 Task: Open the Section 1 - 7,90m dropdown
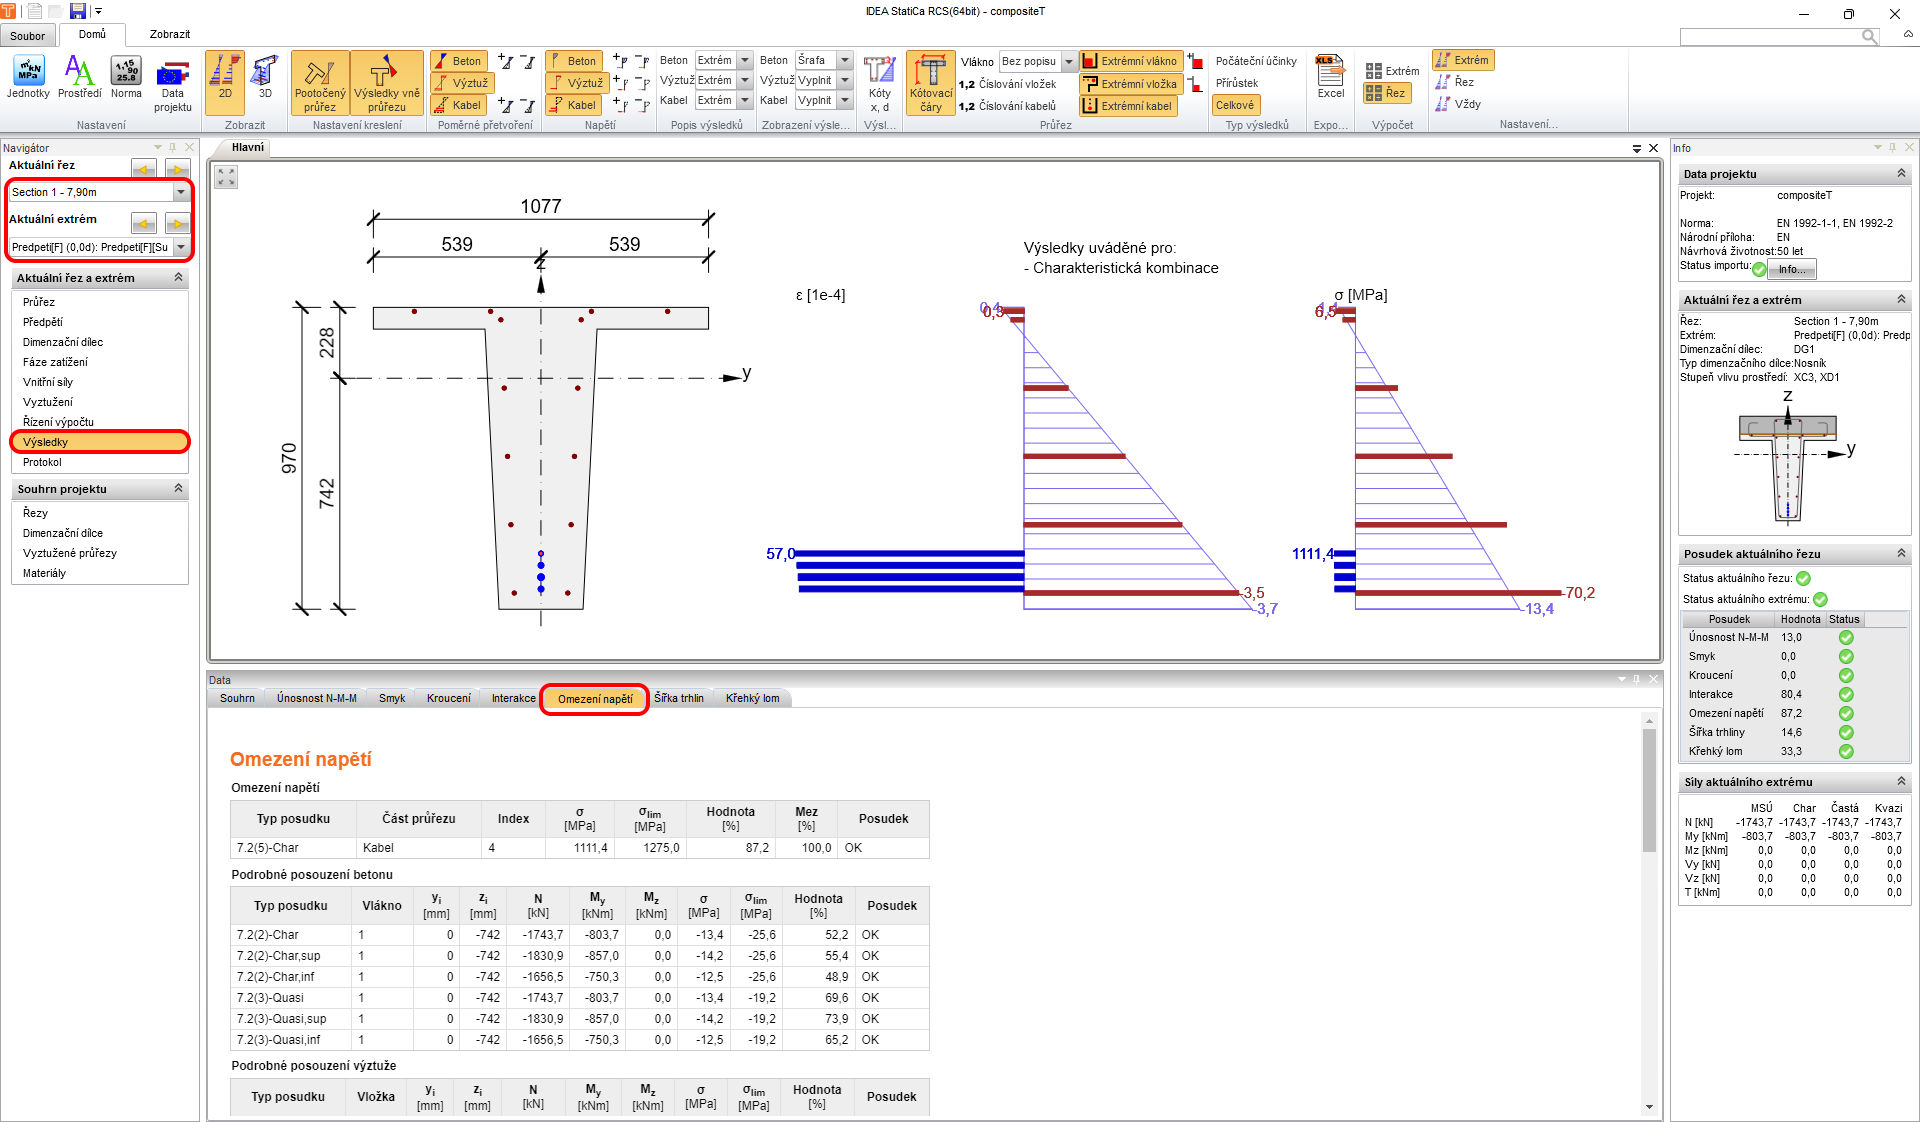coord(181,192)
